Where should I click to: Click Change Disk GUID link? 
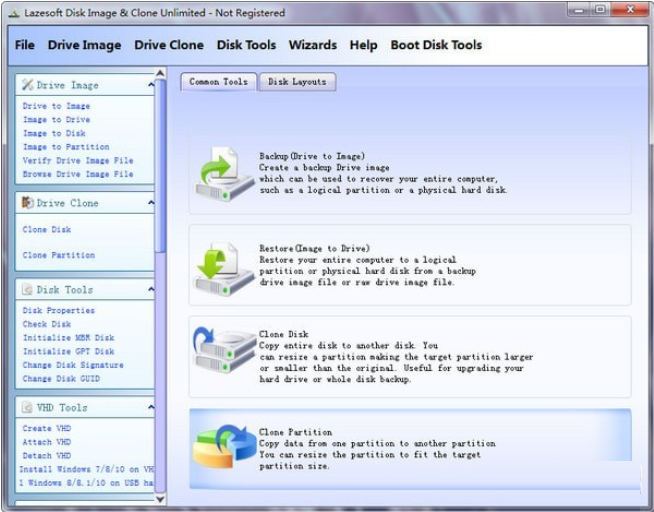(x=61, y=379)
